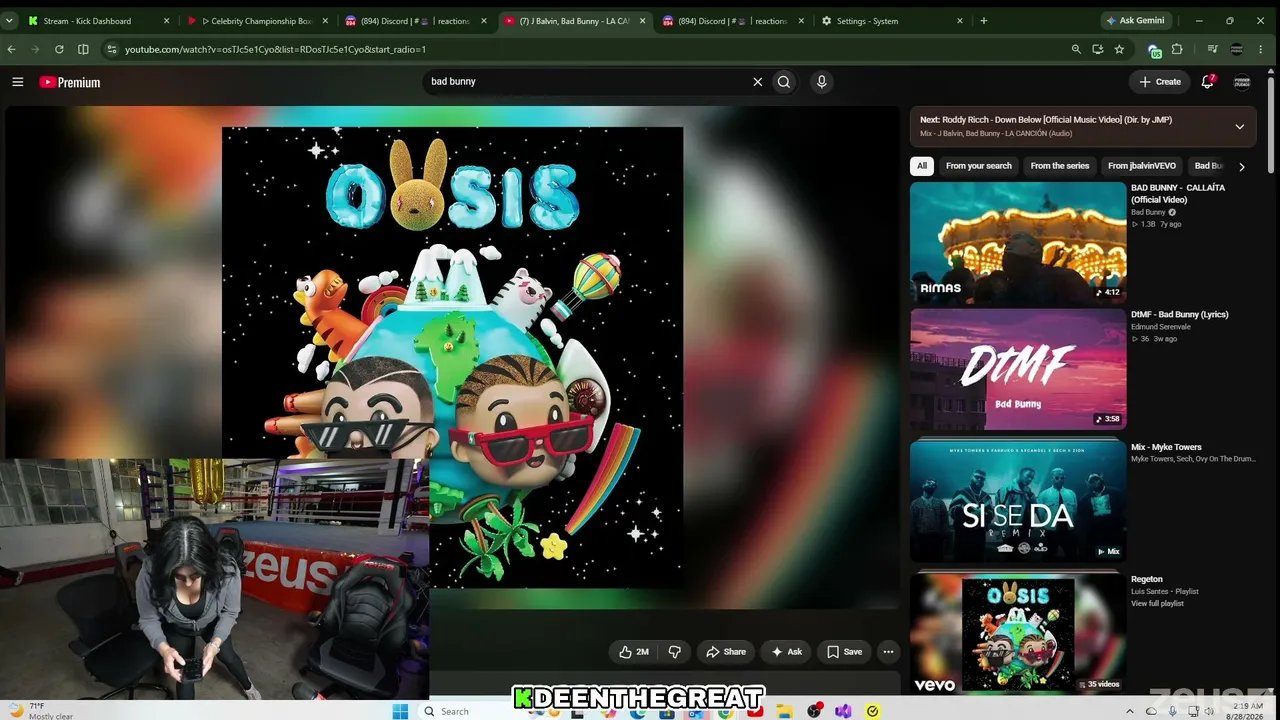Screen dimensions: 1280x720
Task: Click the Ask button under video
Action: tap(786, 652)
